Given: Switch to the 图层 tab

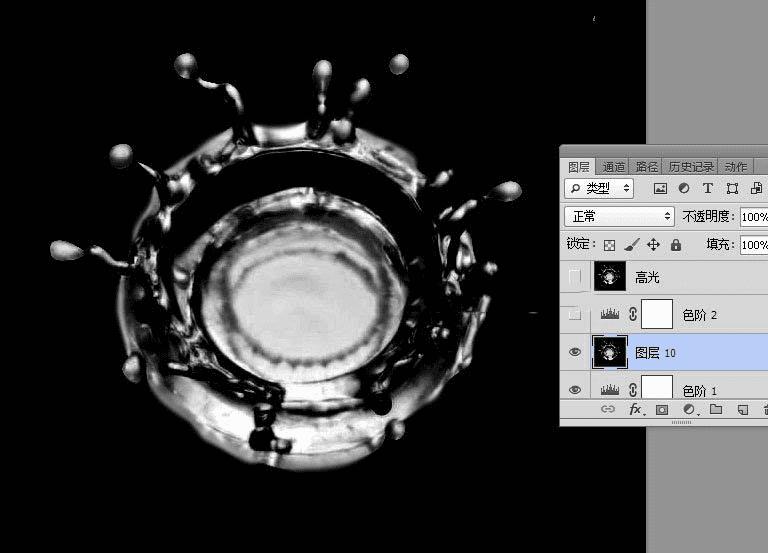Looking at the screenshot, I should point(578,167).
